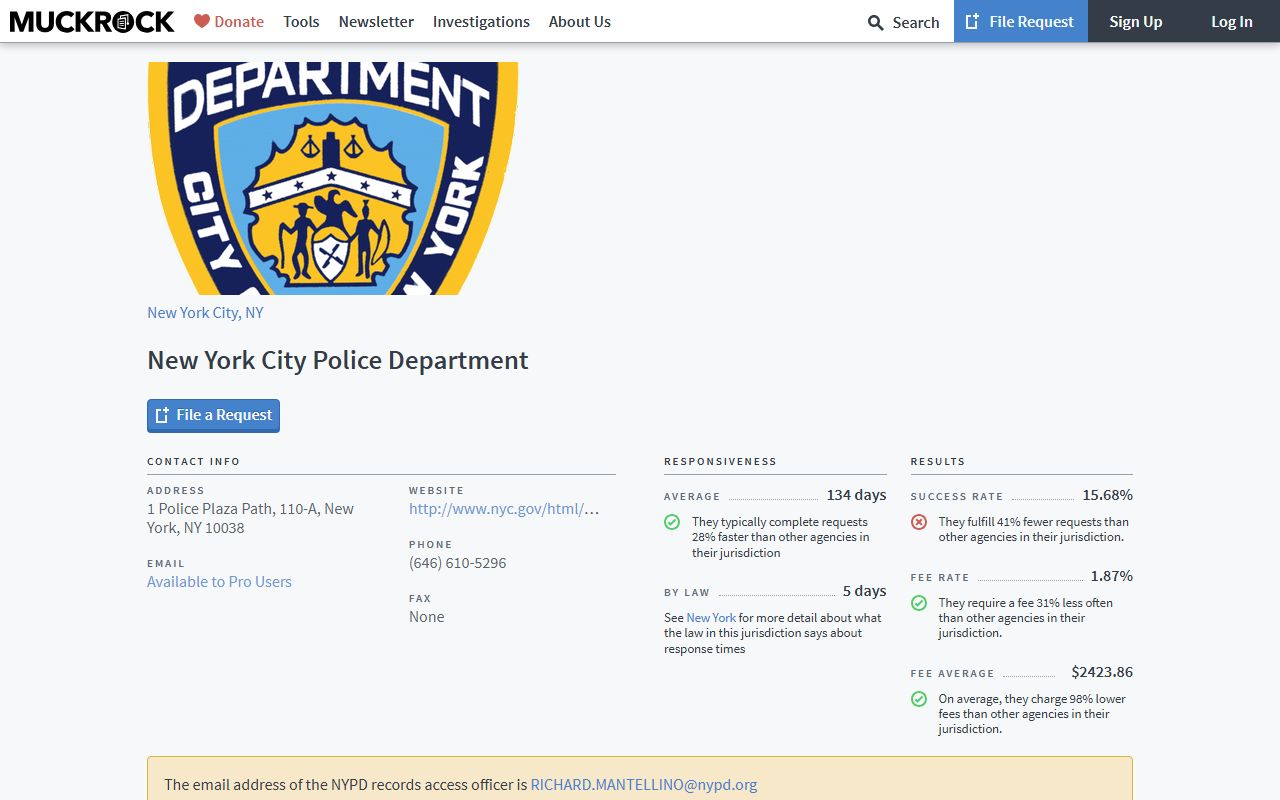The height and width of the screenshot is (800, 1280).
Task: Click the blue File a Request button
Action: point(213,415)
